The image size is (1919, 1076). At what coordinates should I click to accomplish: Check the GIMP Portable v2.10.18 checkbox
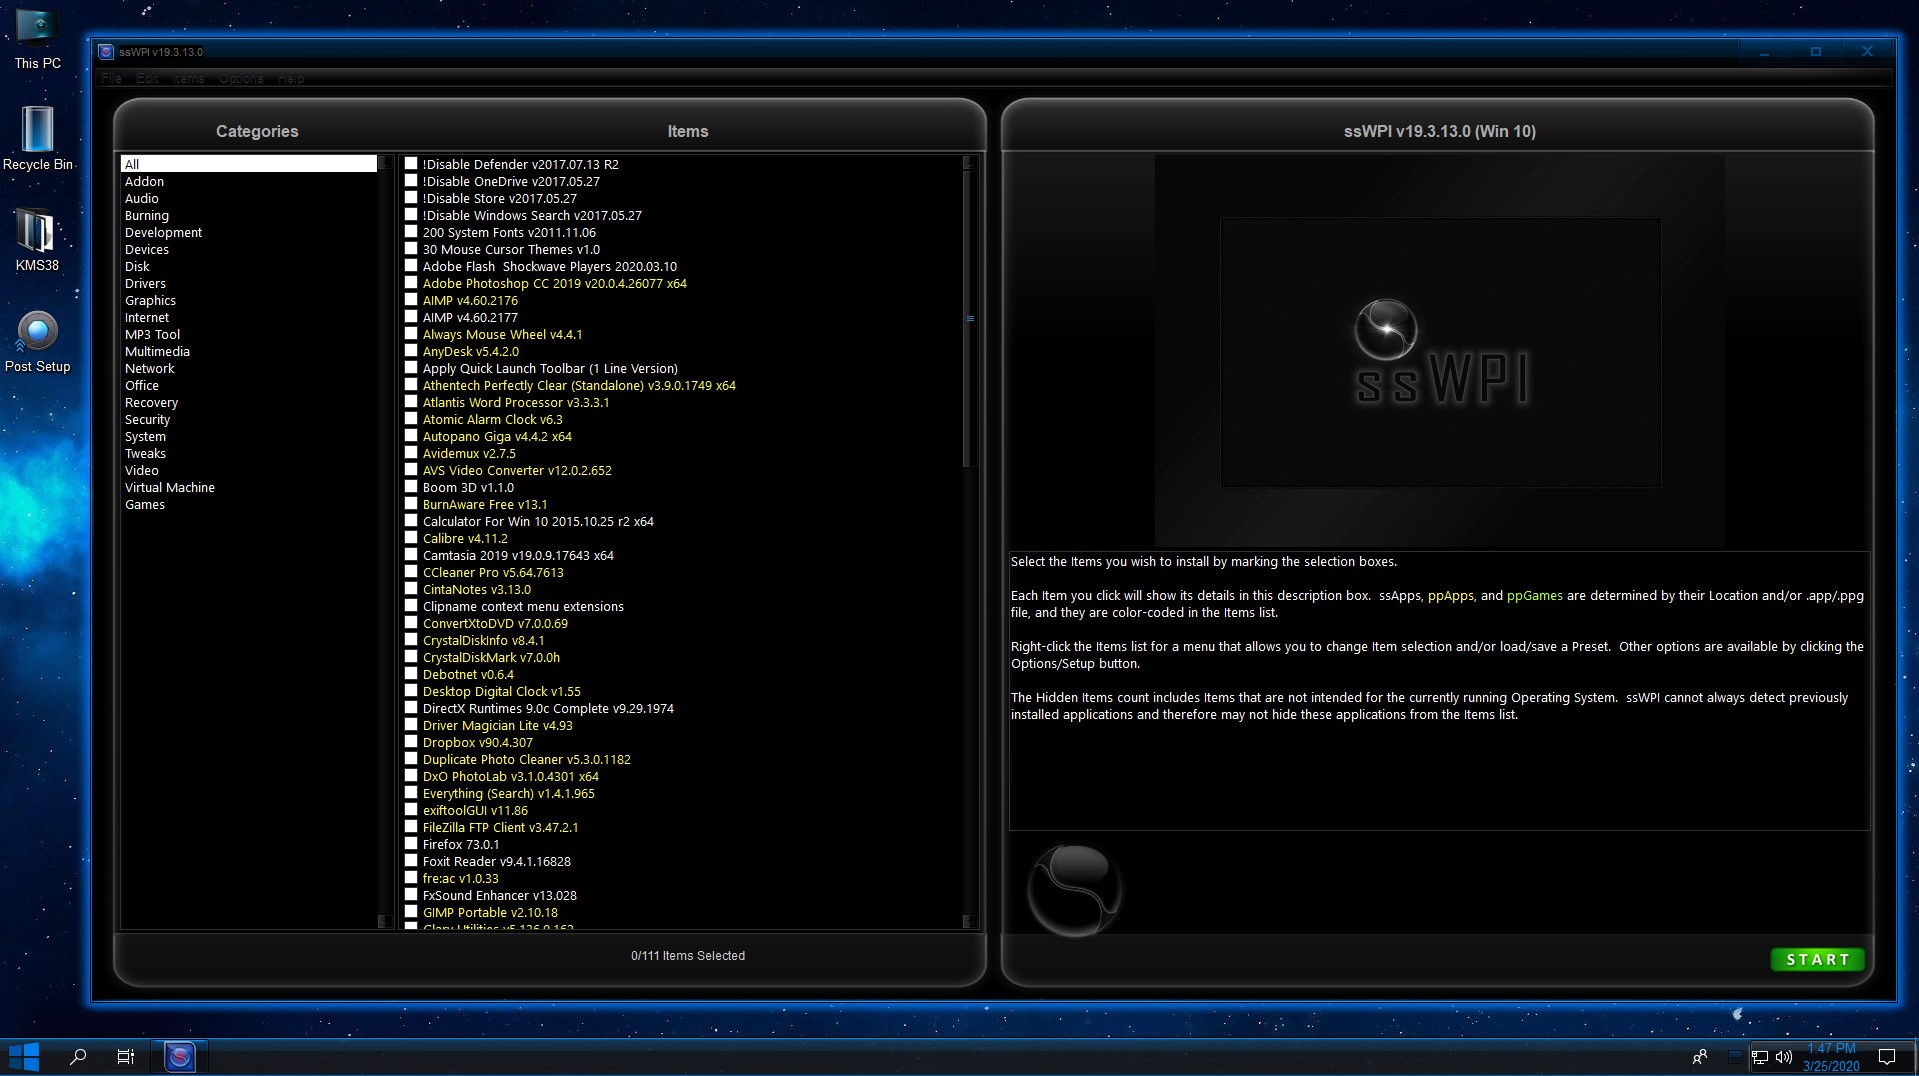click(x=411, y=912)
